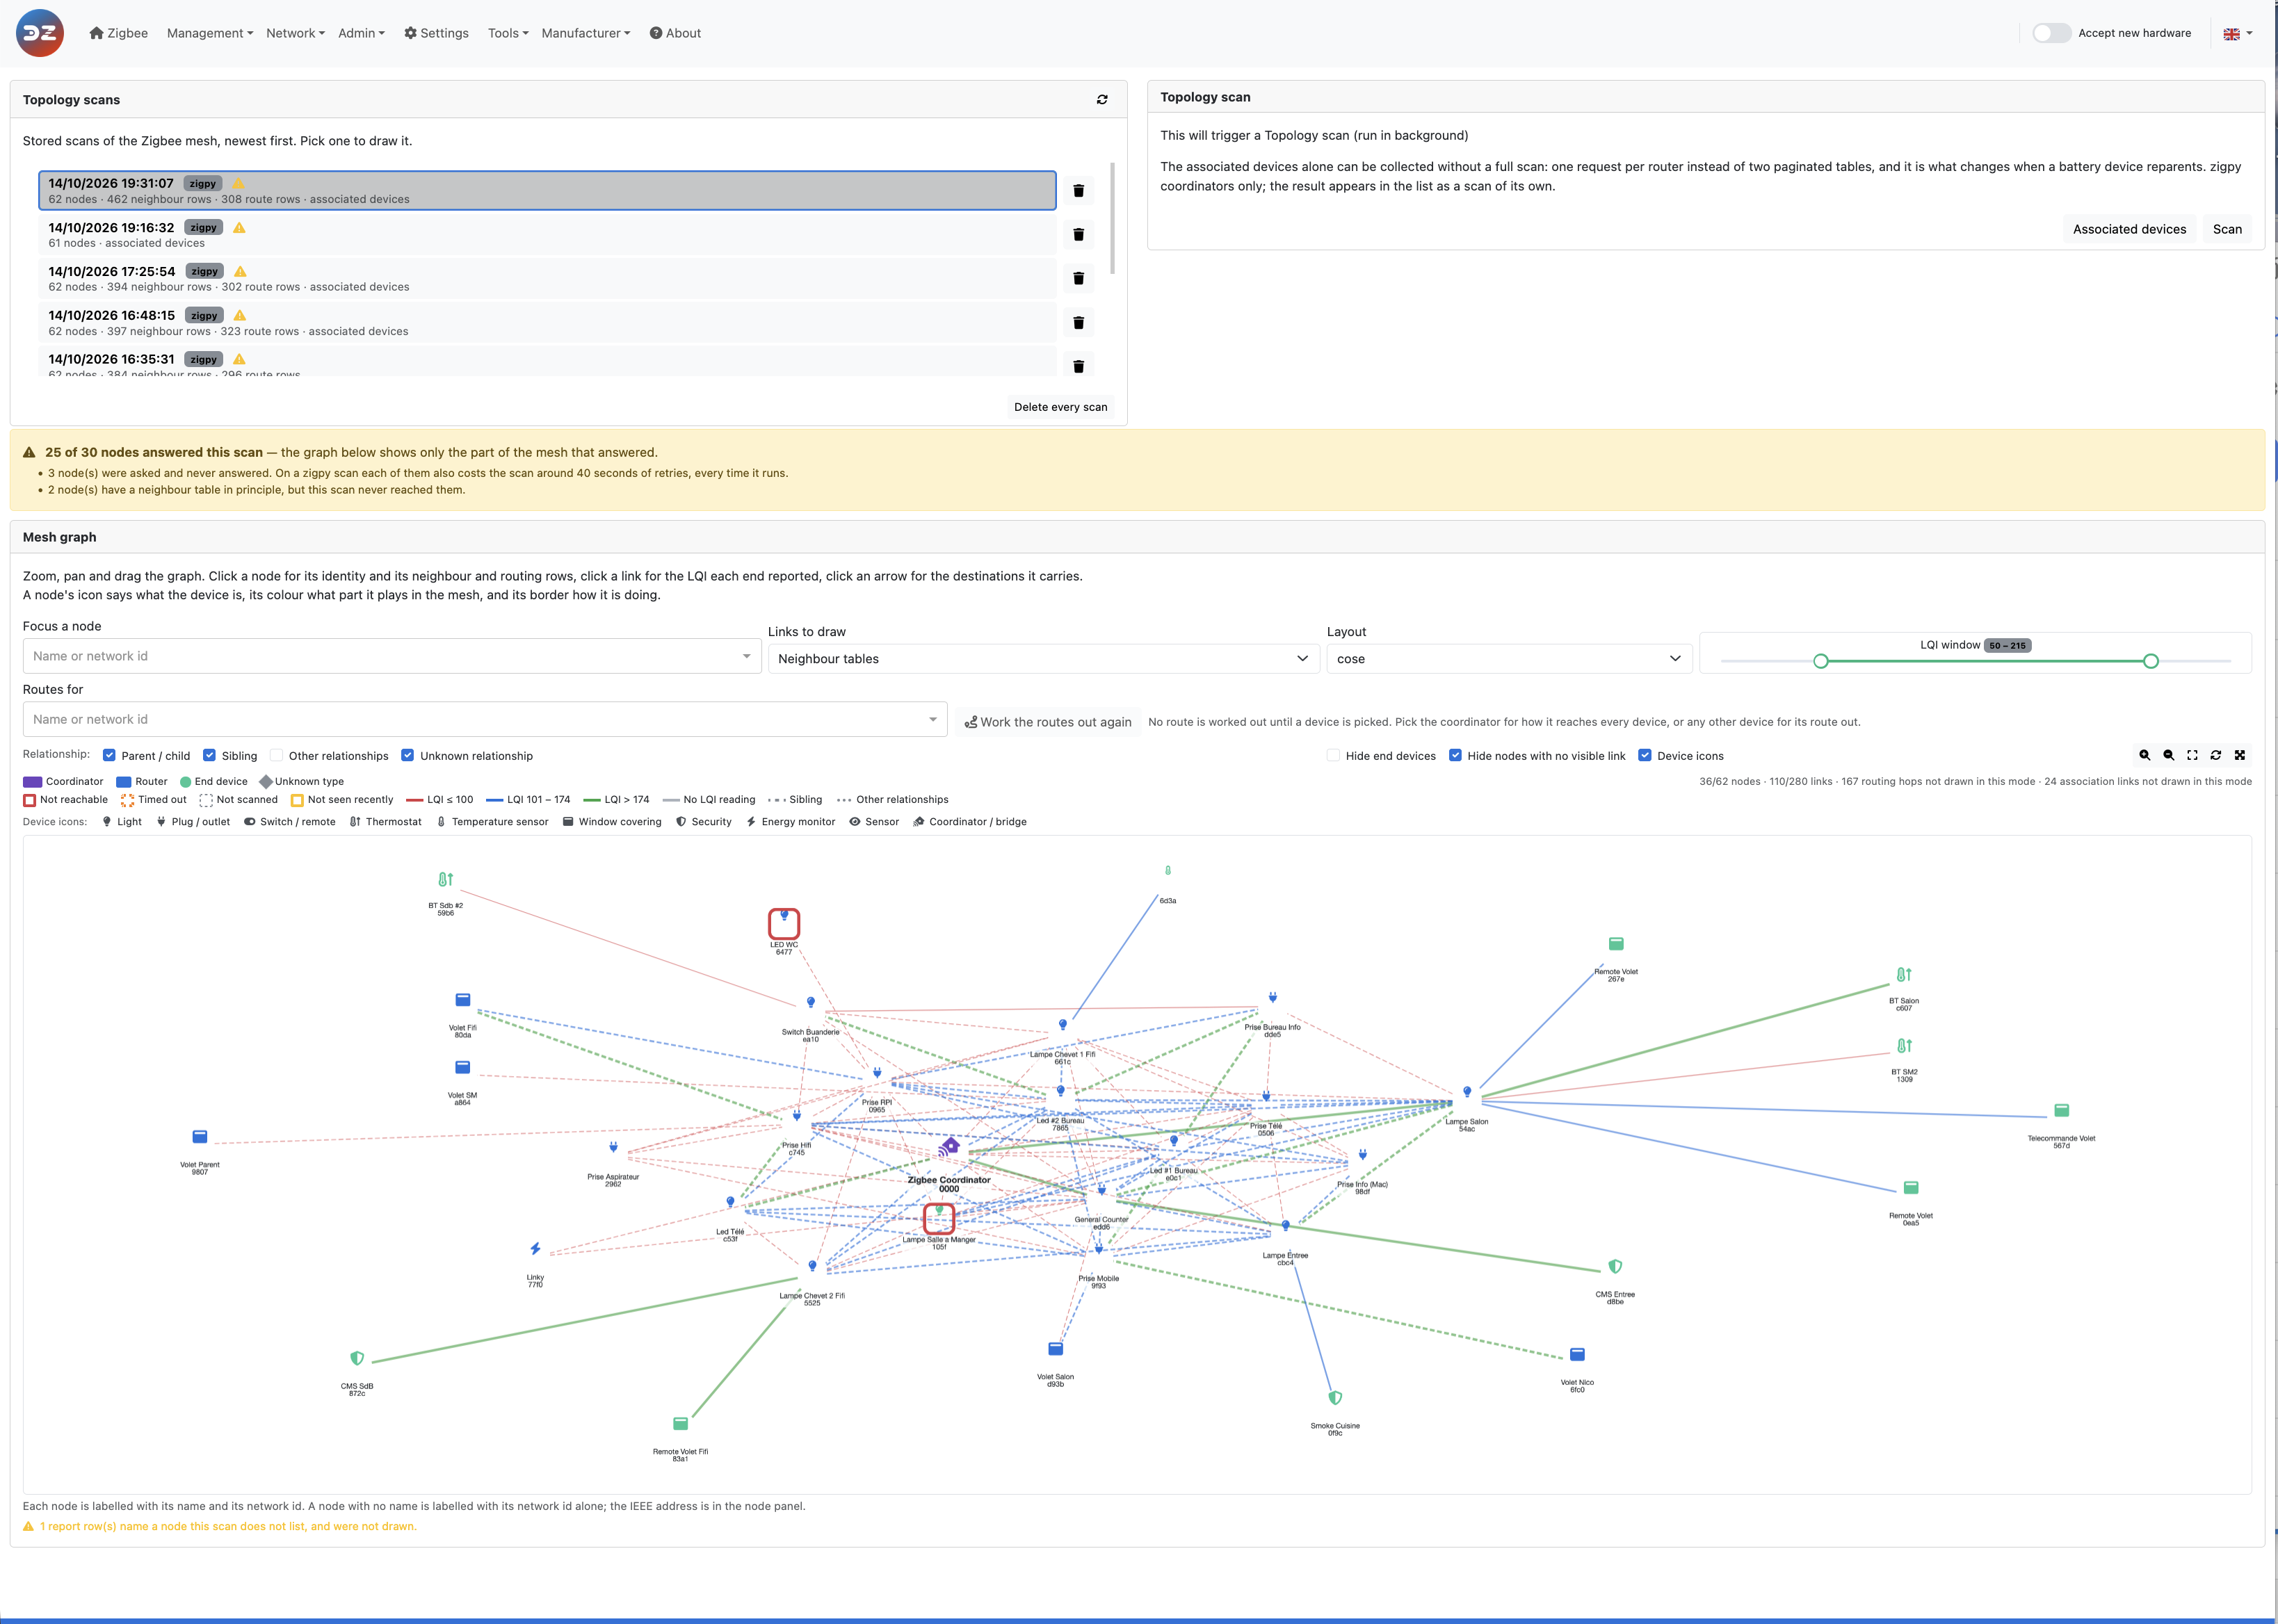Open the Management menu

[x=209, y=33]
